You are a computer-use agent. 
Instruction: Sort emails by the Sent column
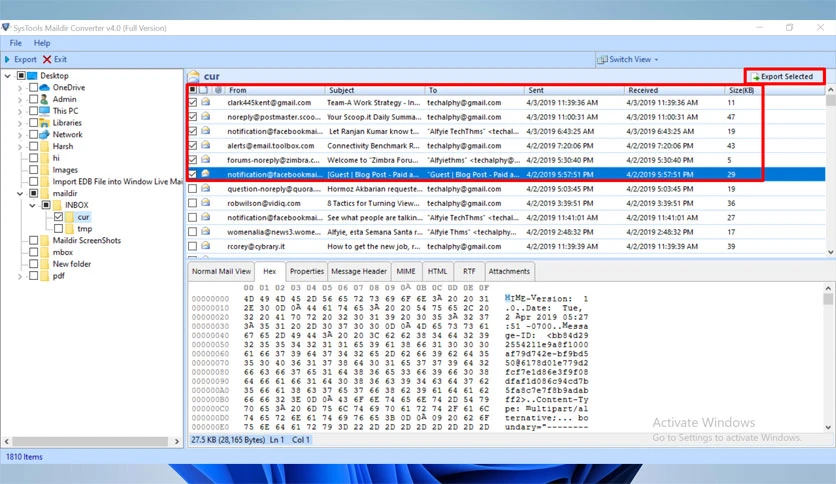[x=574, y=90]
